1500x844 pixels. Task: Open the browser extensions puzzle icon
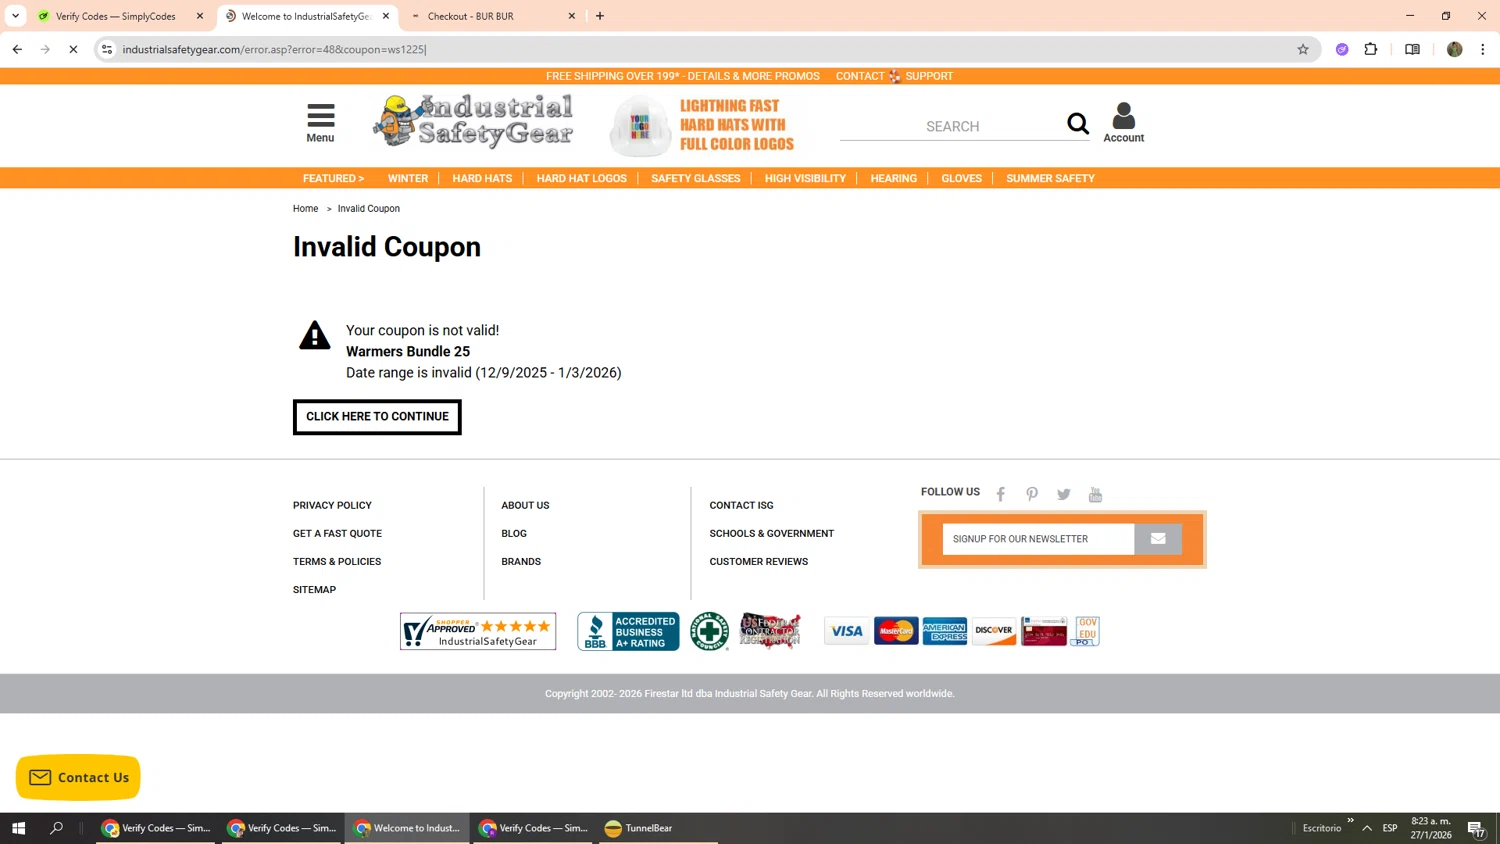coord(1371,49)
